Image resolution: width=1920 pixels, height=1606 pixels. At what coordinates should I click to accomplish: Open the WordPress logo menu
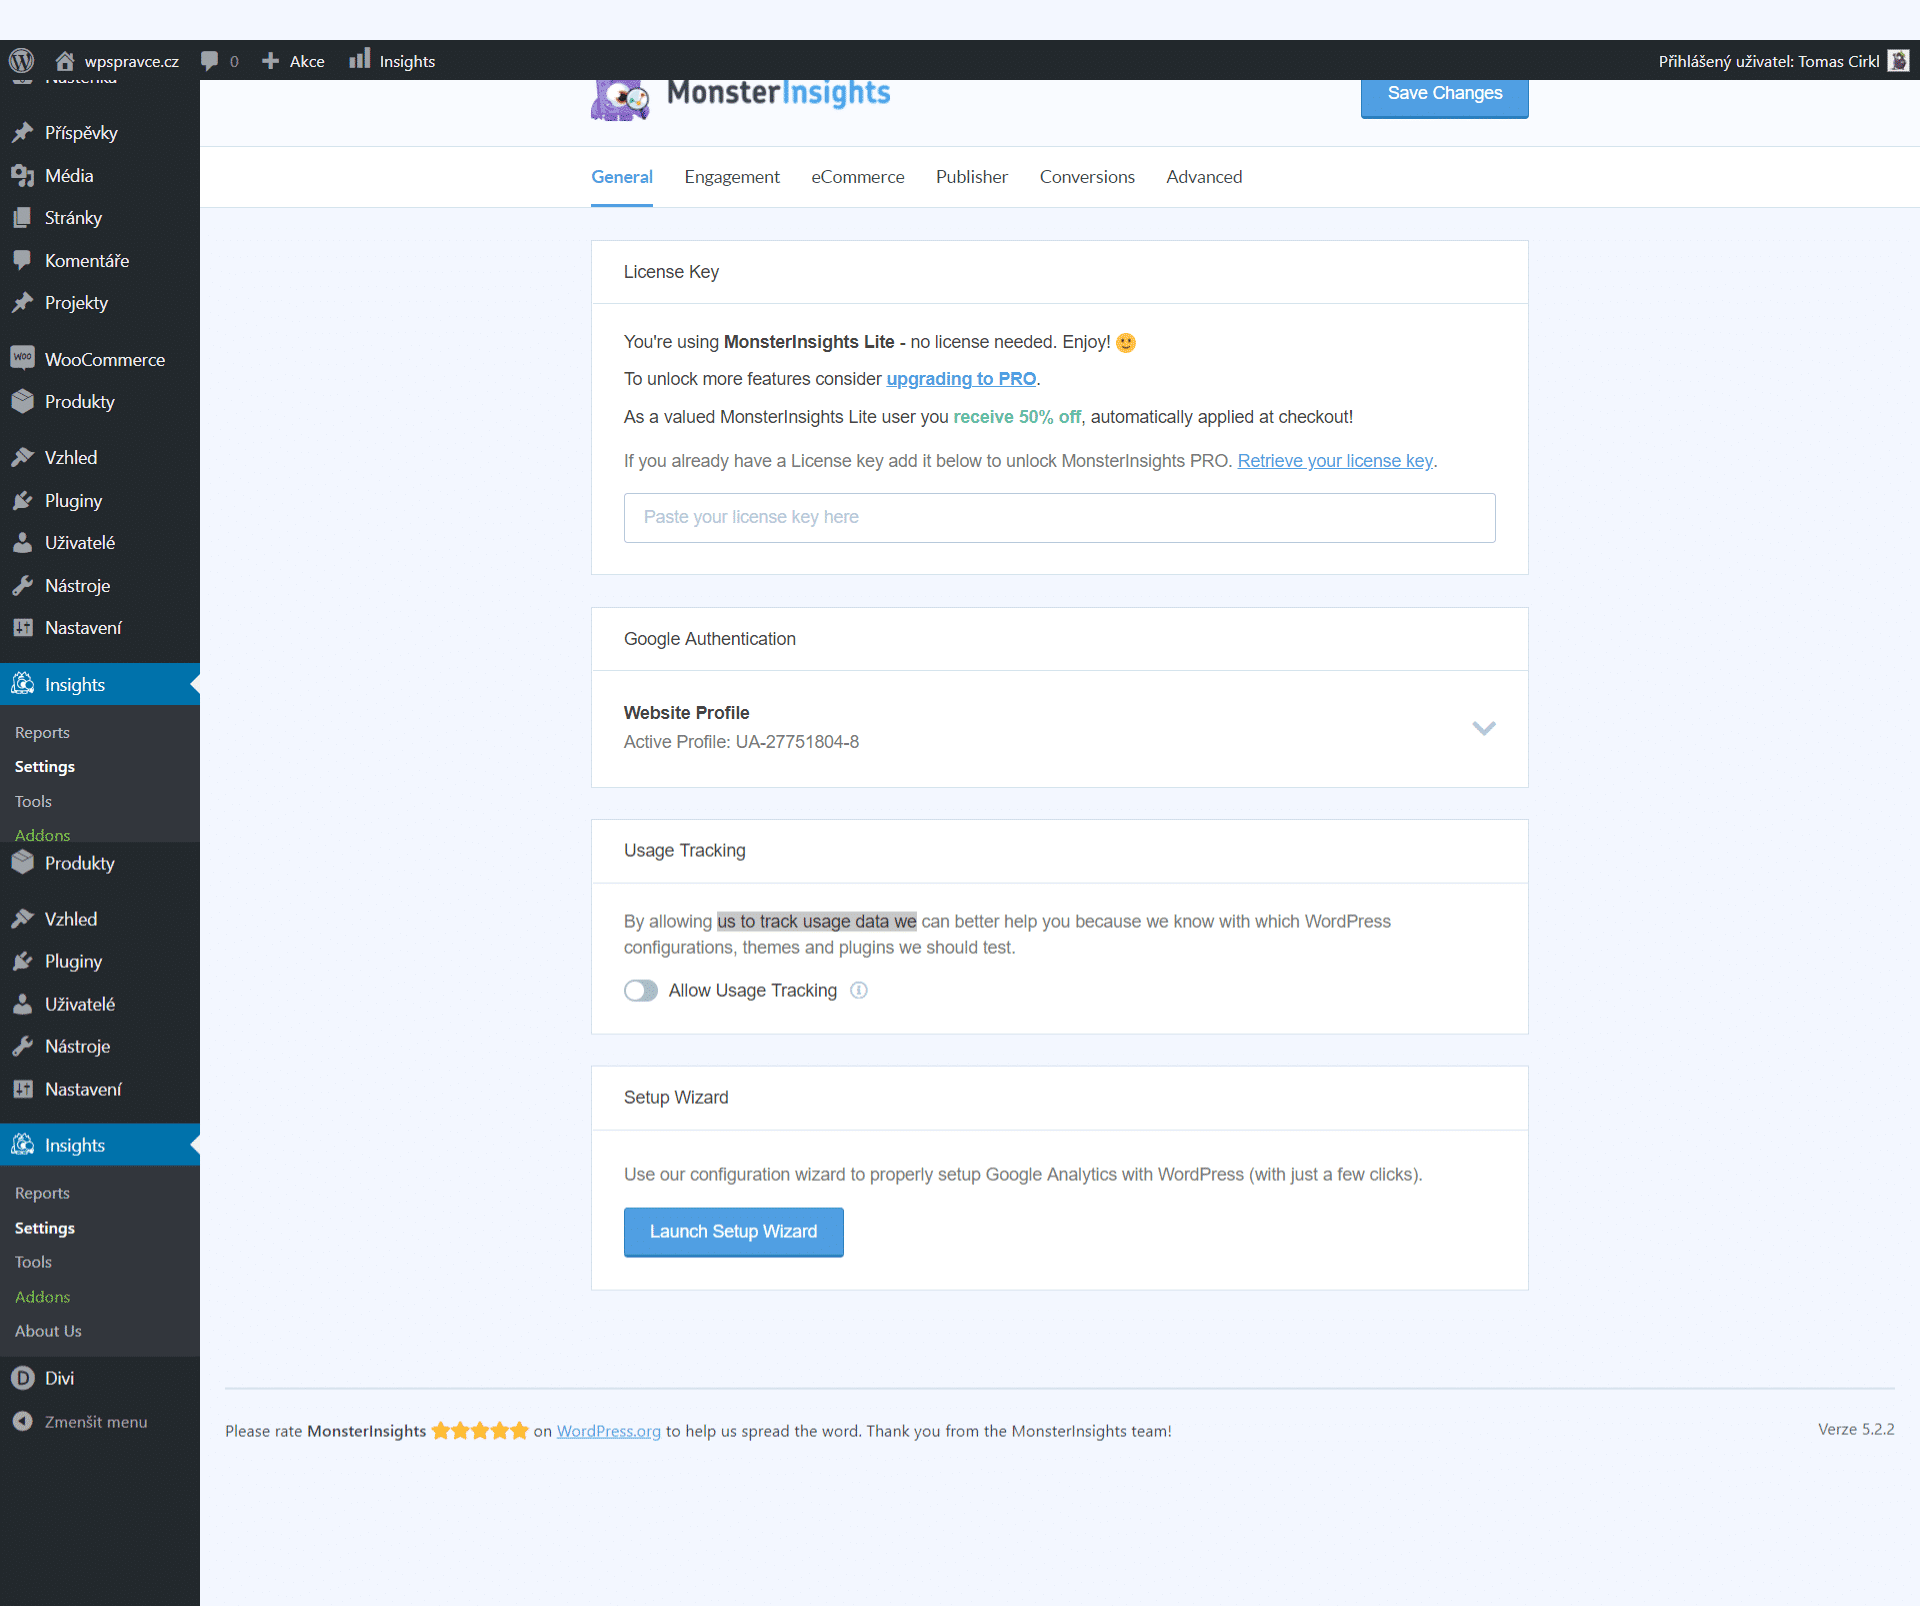tap(21, 60)
